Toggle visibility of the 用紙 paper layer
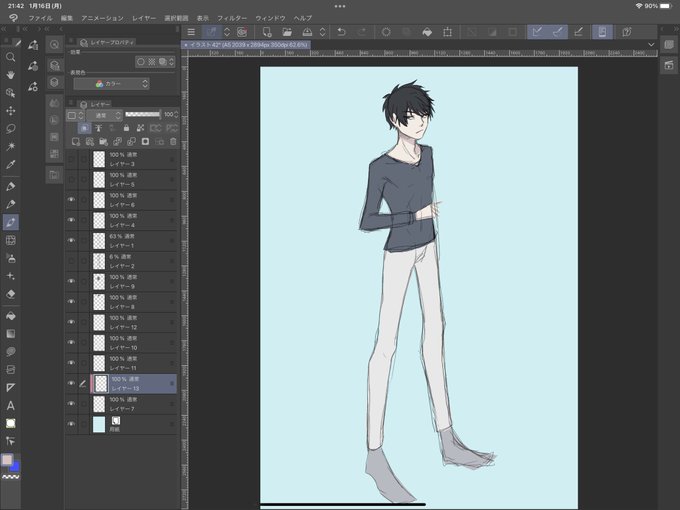This screenshot has width=680, height=510. pos(71,424)
